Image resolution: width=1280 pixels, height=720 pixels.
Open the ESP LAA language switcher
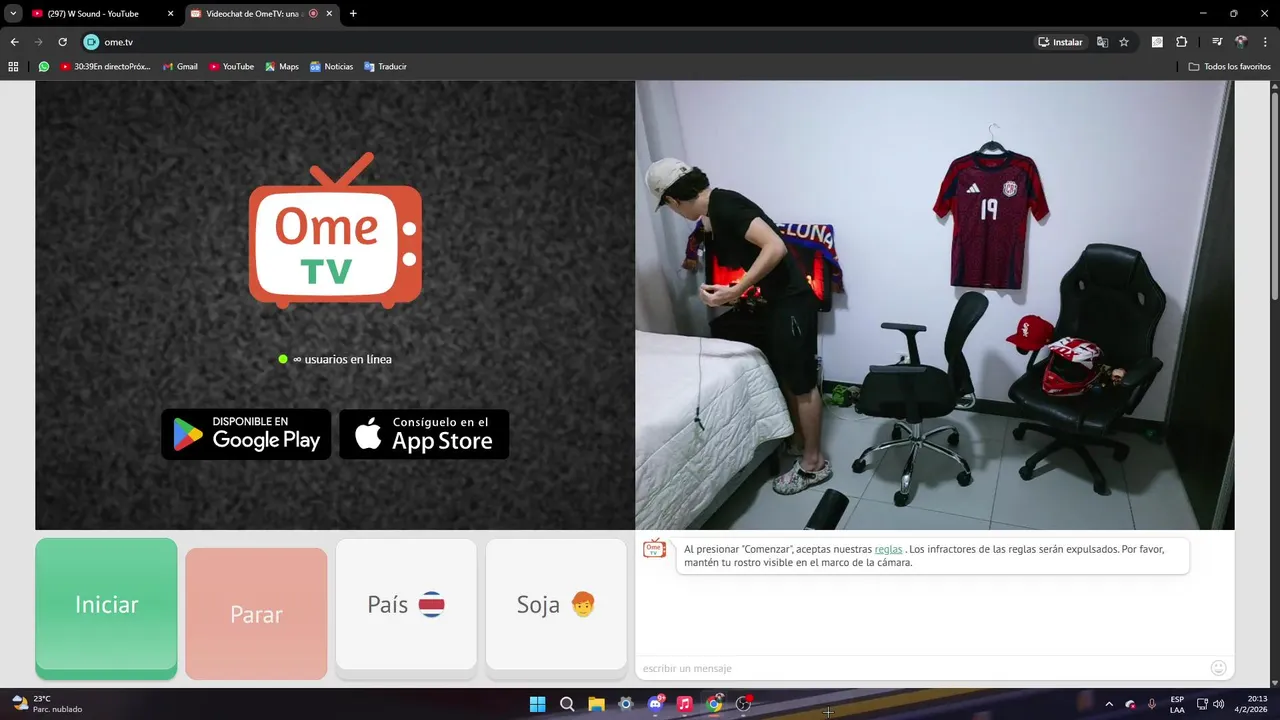point(1177,704)
